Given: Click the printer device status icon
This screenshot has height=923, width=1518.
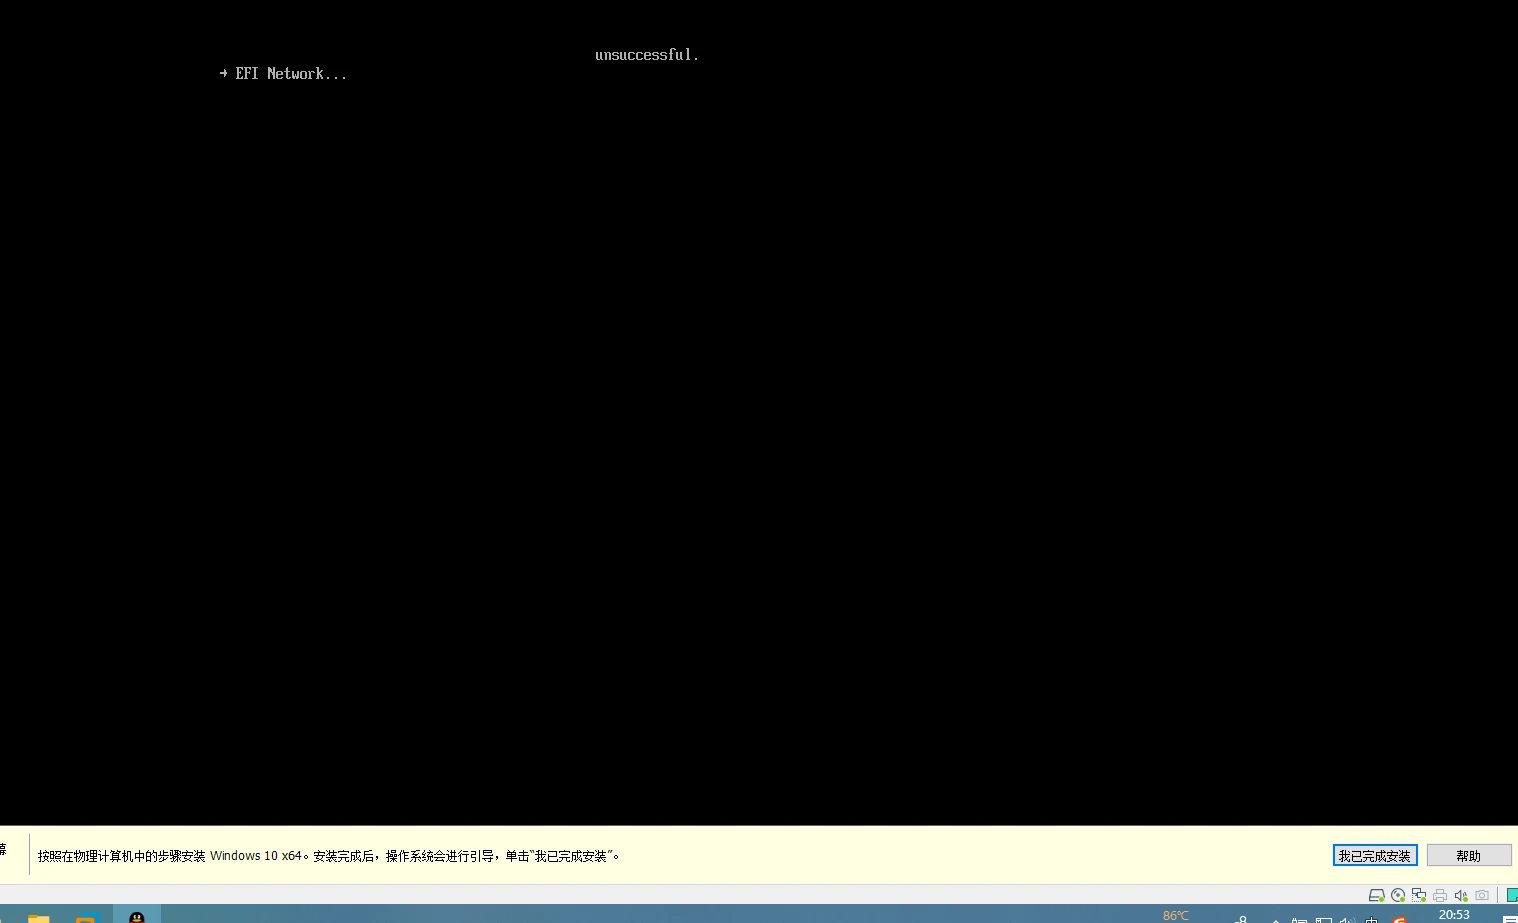Looking at the screenshot, I should coord(1440,895).
